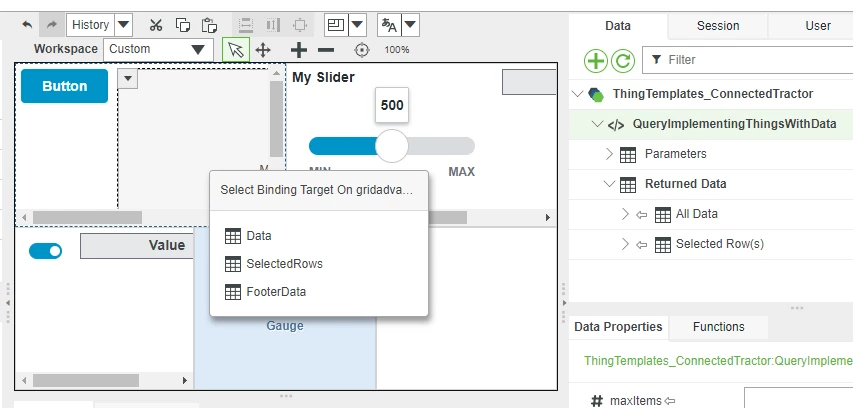Click the Cut scissors icon
Screen dimensions: 853x408
[156, 25]
